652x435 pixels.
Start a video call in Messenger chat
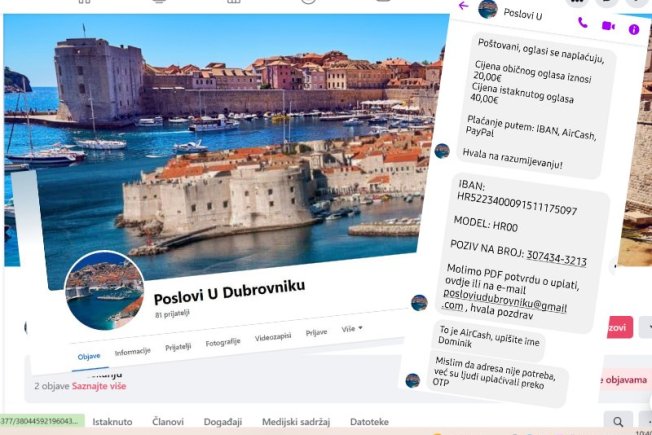coord(608,26)
